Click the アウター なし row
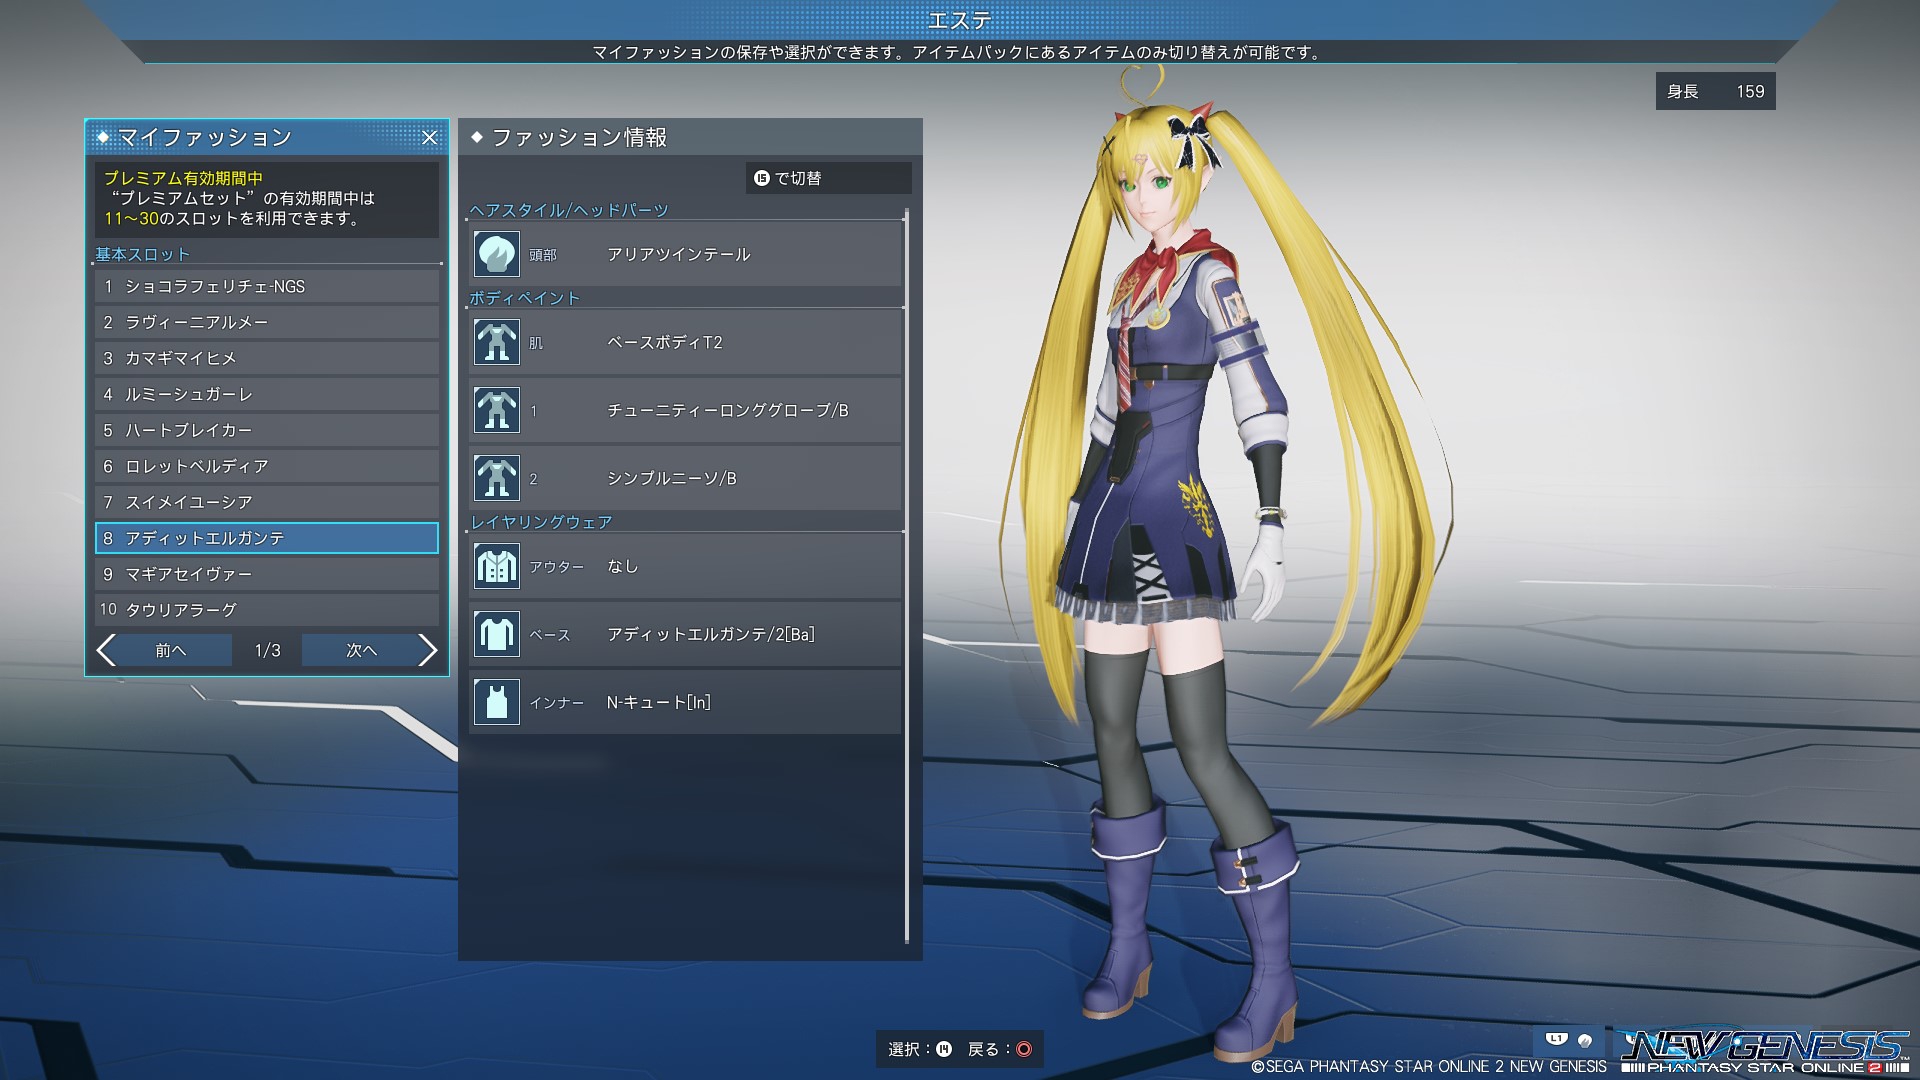The image size is (1920, 1080). [x=685, y=566]
